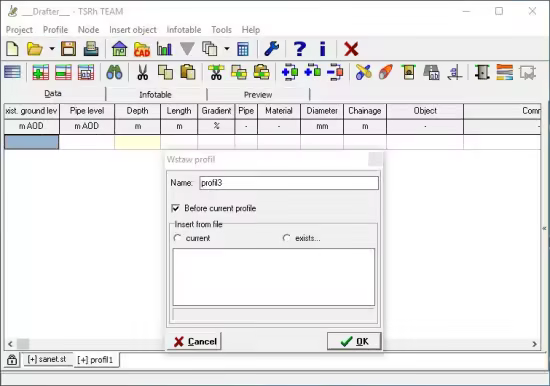
Task: Click the Chainage column header
Action: (365, 111)
